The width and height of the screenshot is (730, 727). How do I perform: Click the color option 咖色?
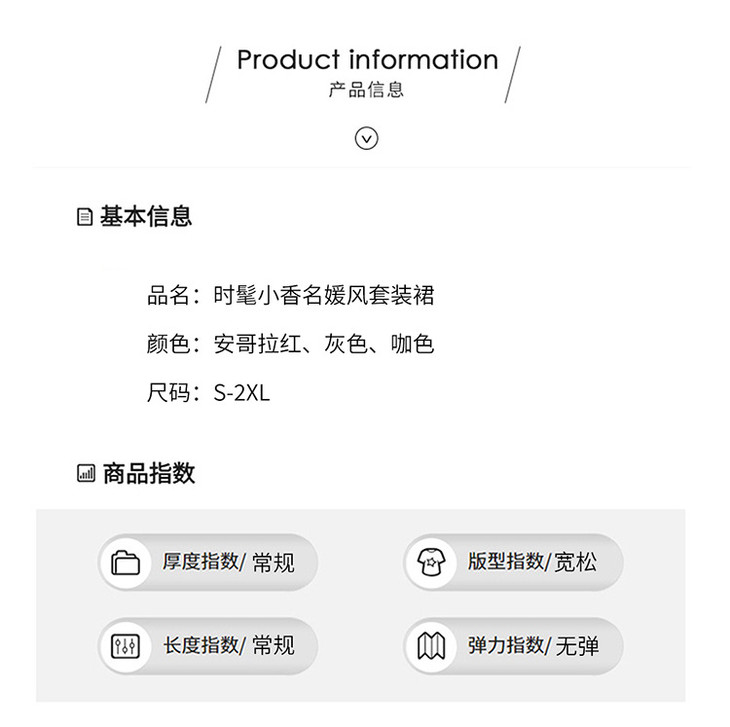tap(412, 344)
